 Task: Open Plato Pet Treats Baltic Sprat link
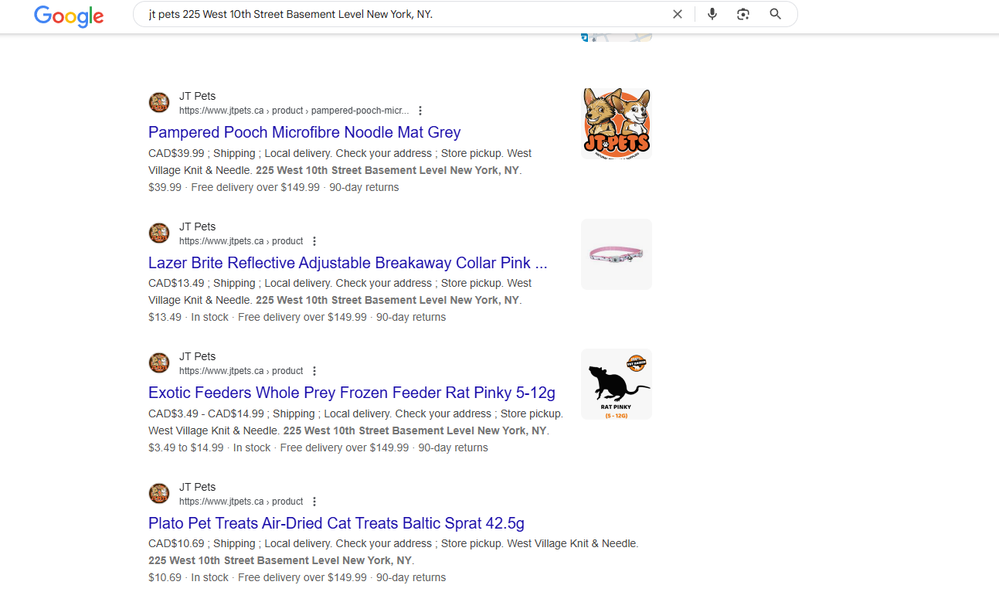pos(336,523)
